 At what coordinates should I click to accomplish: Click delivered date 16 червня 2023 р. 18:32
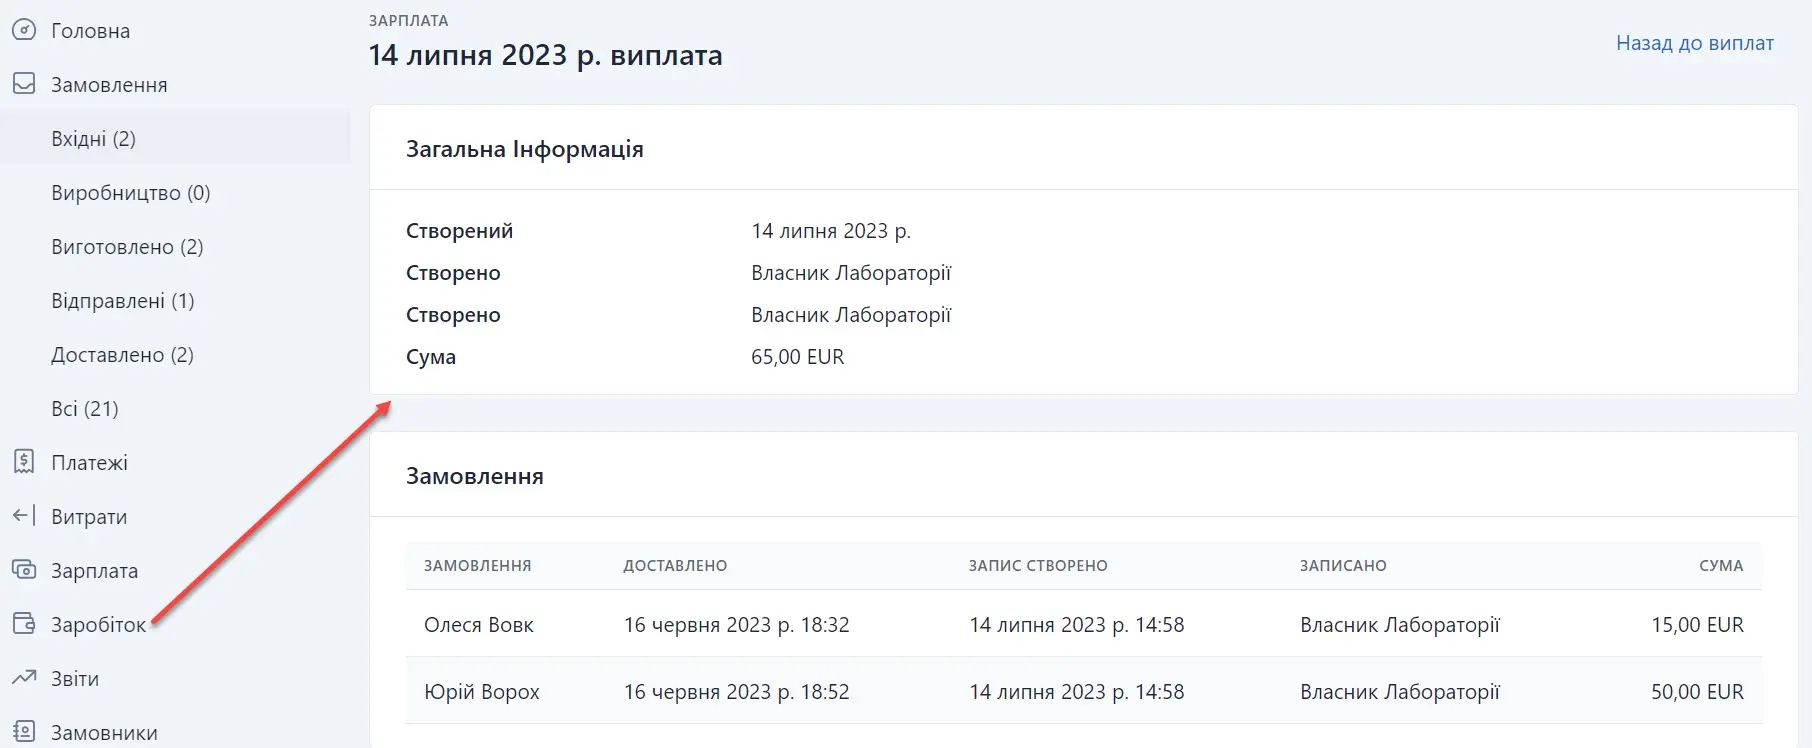point(737,625)
